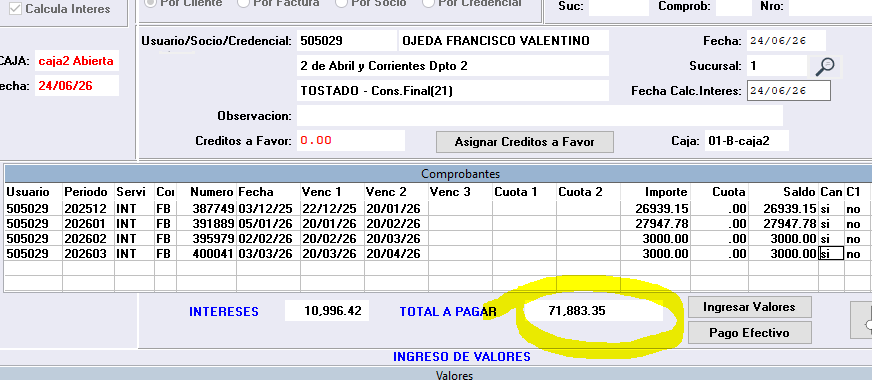This screenshot has width=872, height=380.
Task: Select the Por Cliente radio button
Action: [x=150, y=3]
